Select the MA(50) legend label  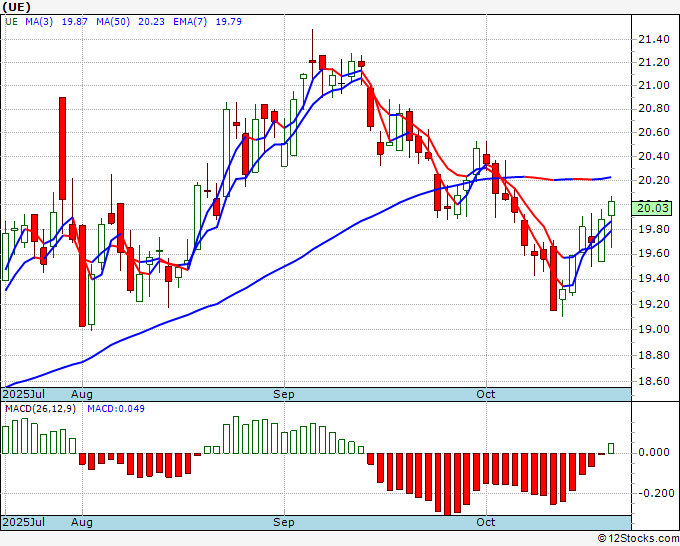click(113, 22)
